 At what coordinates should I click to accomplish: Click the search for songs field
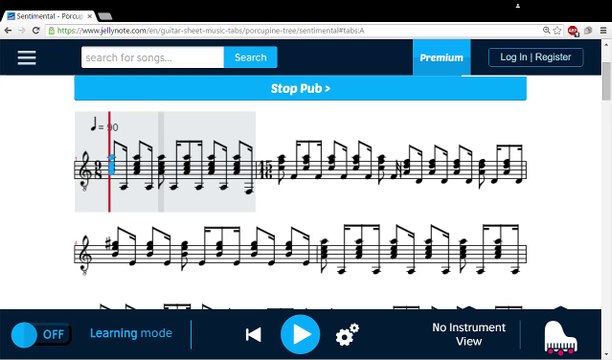[153, 57]
